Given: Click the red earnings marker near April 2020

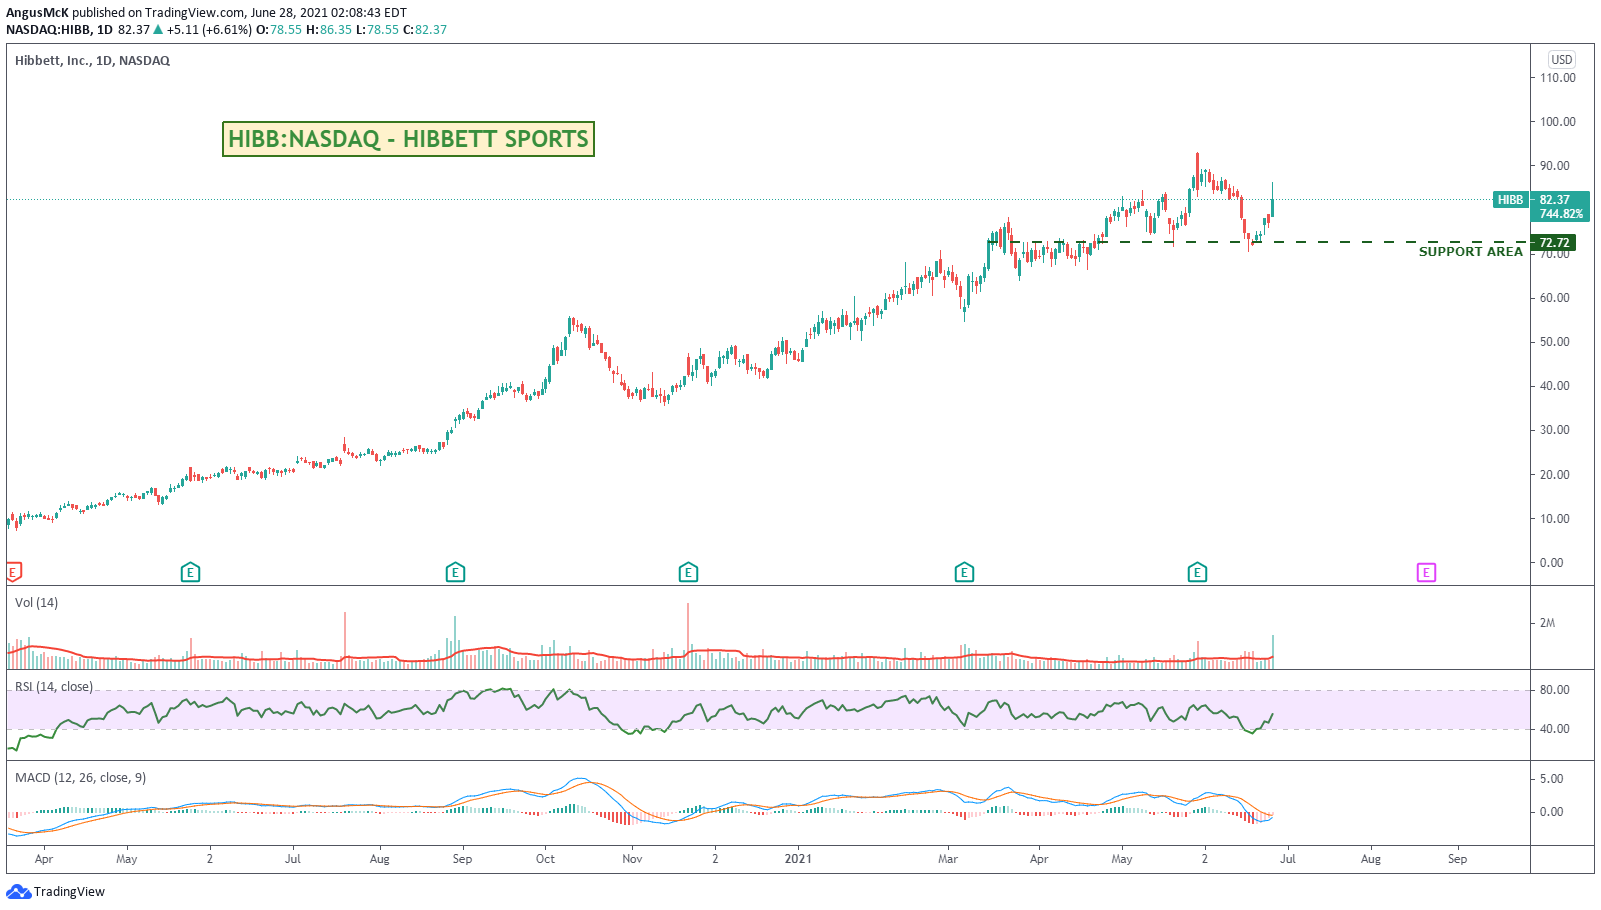Looking at the screenshot, I should point(13,572).
